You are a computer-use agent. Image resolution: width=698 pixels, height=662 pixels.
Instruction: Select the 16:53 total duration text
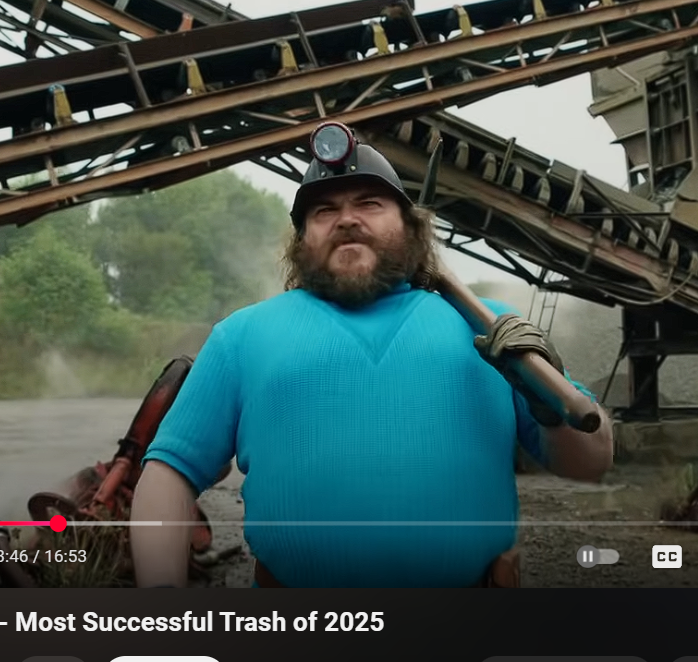pos(65,556)
